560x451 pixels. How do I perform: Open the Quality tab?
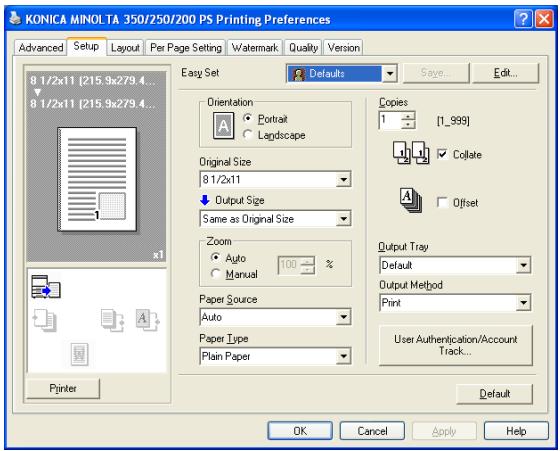click(304, 47)
